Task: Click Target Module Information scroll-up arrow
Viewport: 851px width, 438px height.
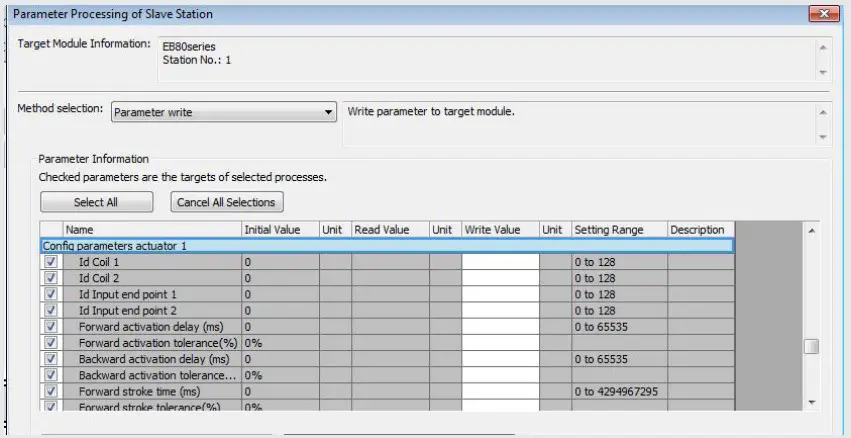Action: coord(823,47)
